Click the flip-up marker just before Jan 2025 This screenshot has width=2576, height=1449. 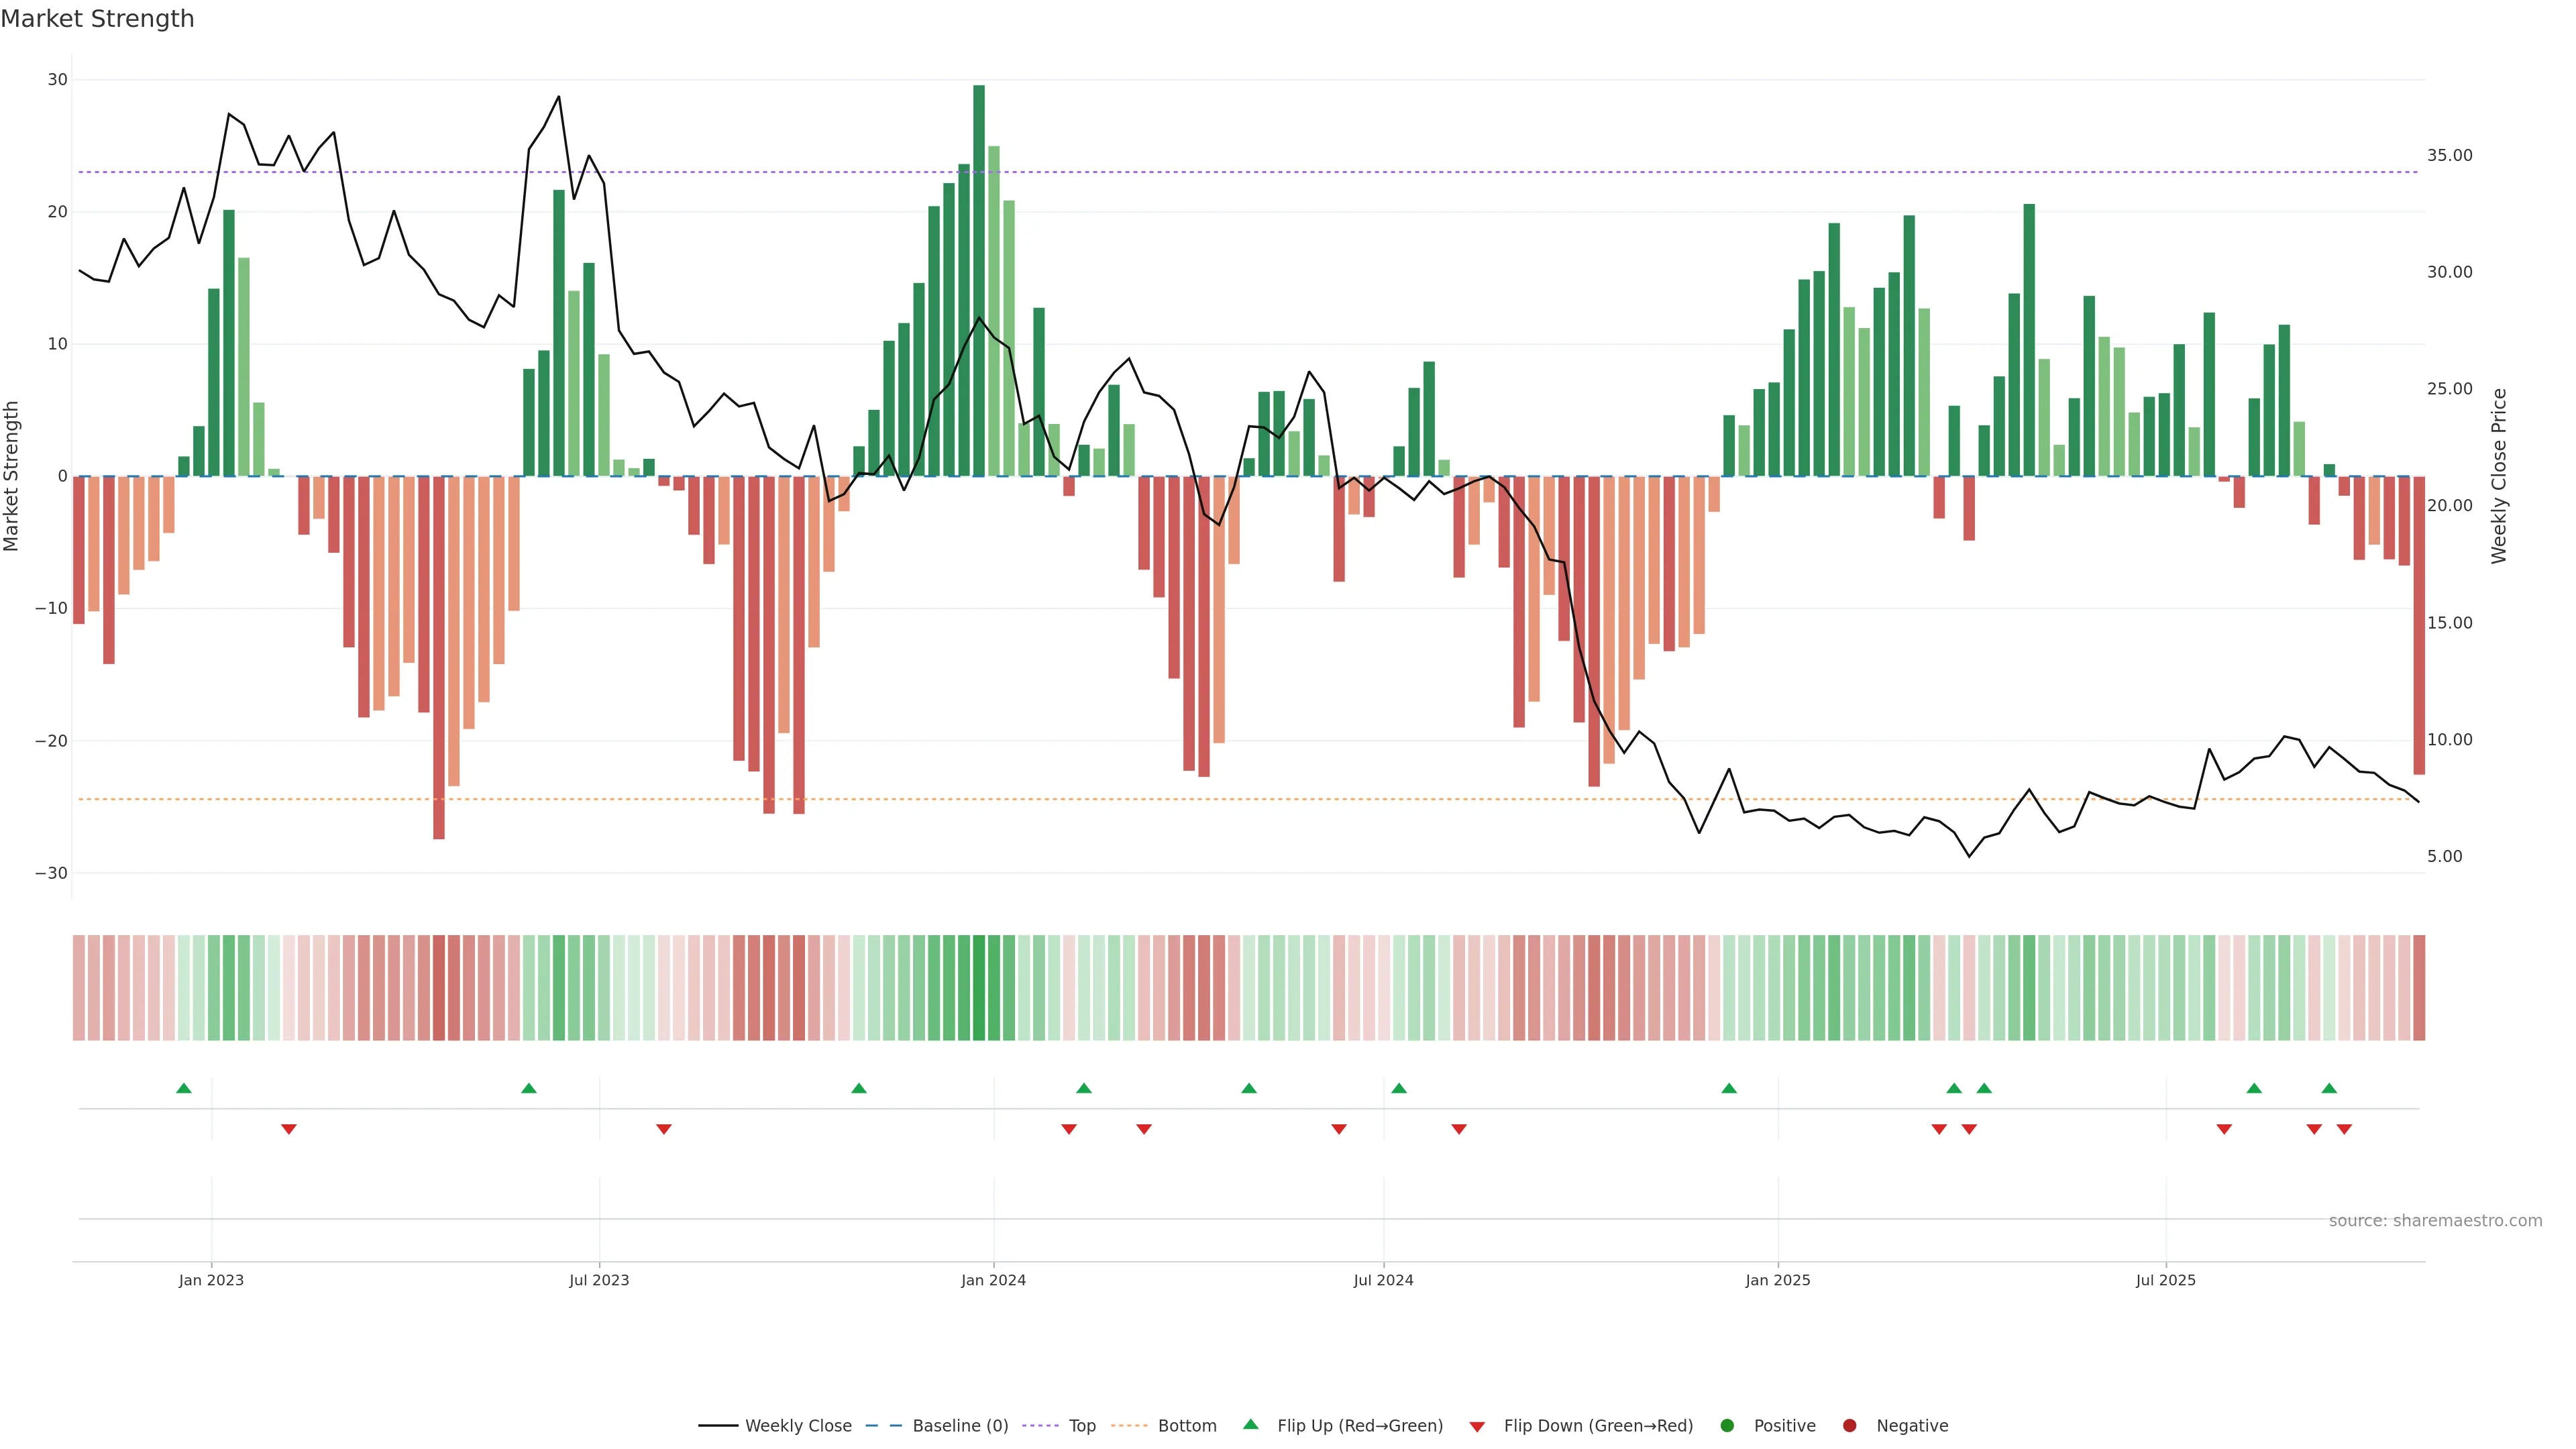pyautogui.click(x=1729, y=1088)
